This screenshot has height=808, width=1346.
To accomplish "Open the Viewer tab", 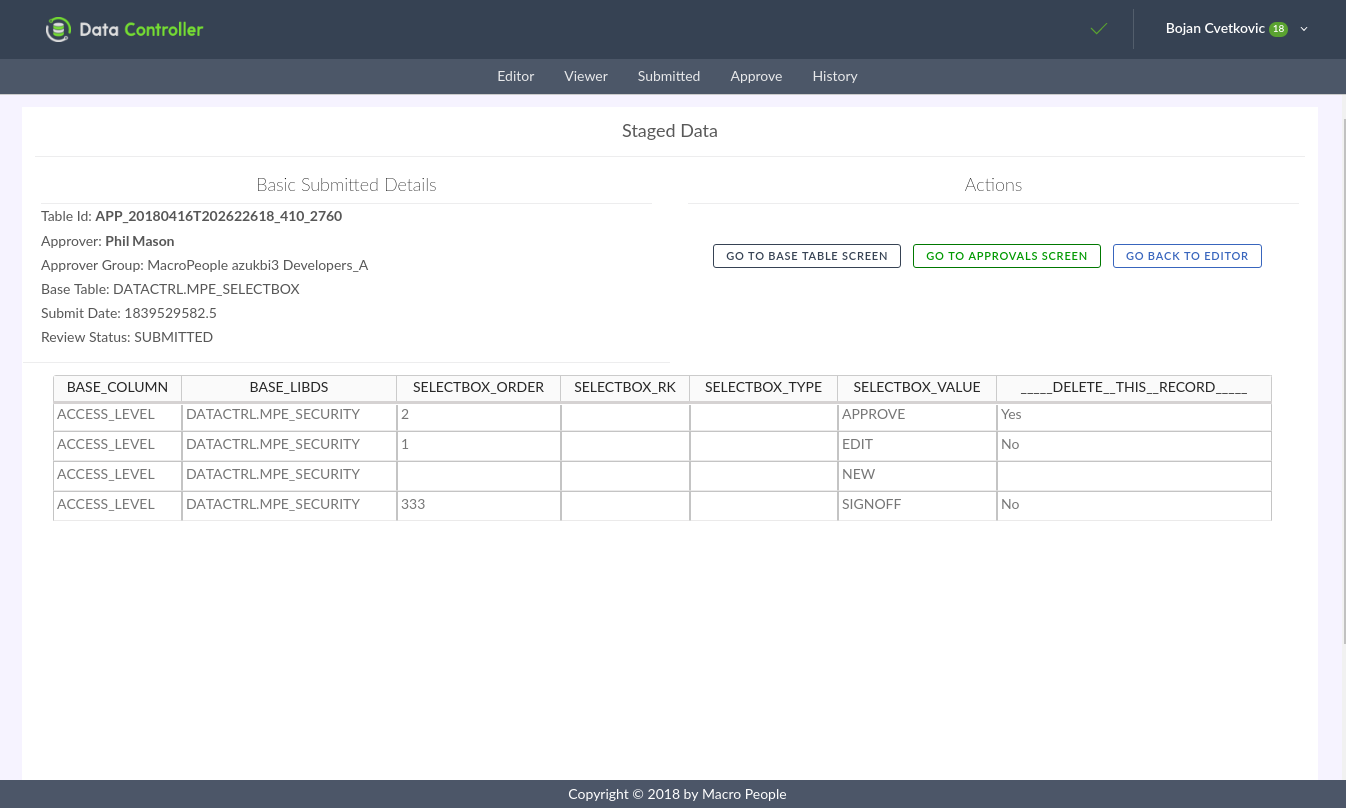I will (586, 76).
